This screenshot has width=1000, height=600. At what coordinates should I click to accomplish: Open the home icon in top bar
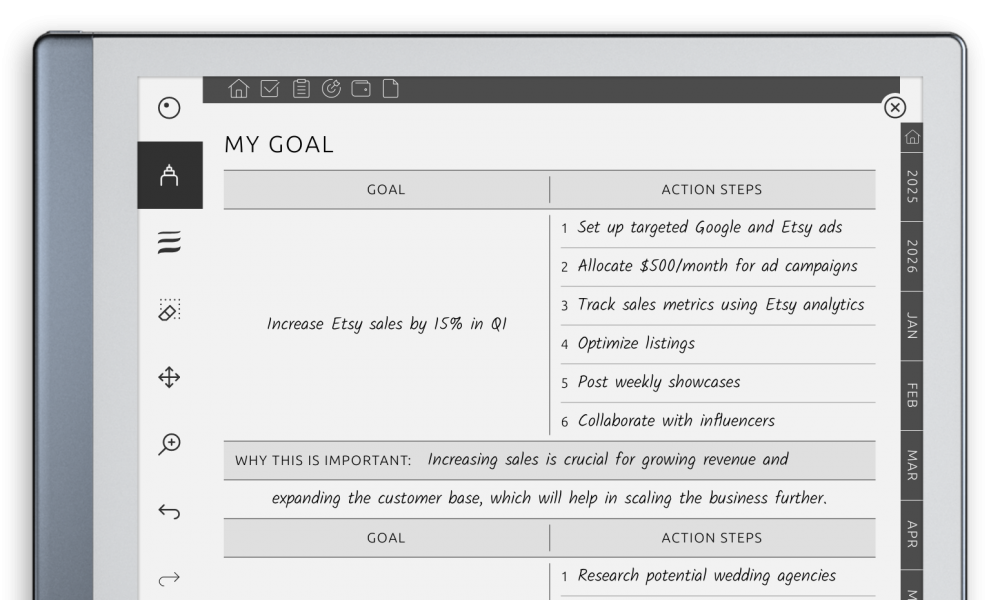pos(238,89)
